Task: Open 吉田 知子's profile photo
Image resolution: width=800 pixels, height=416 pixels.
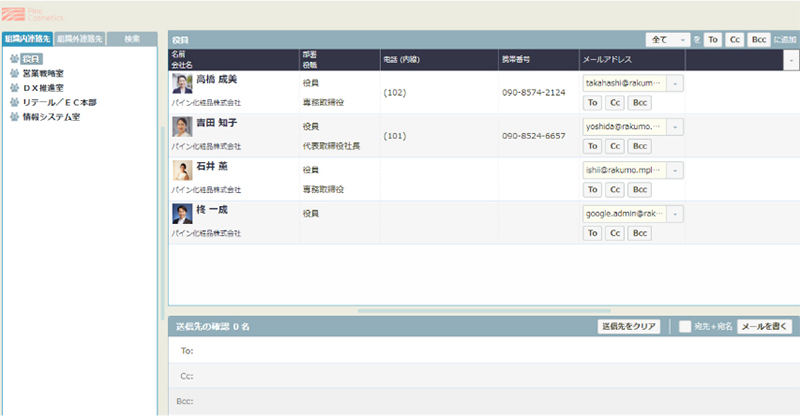Action: [182, 127]
